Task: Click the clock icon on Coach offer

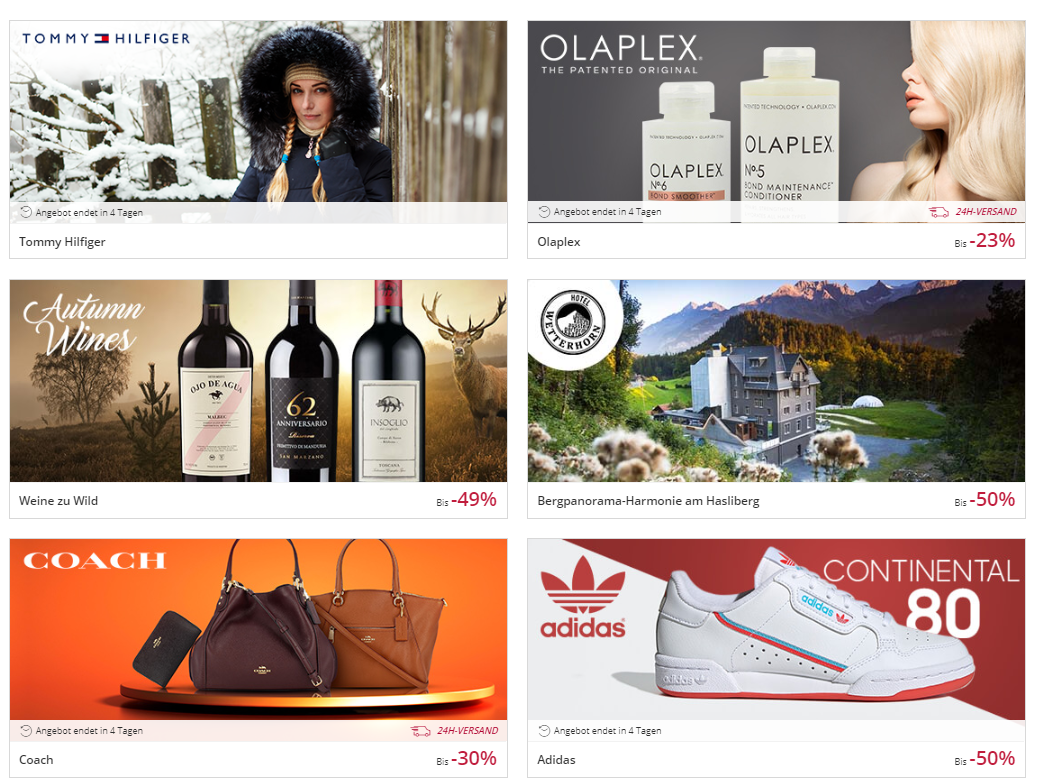Action: pos(26,730)
